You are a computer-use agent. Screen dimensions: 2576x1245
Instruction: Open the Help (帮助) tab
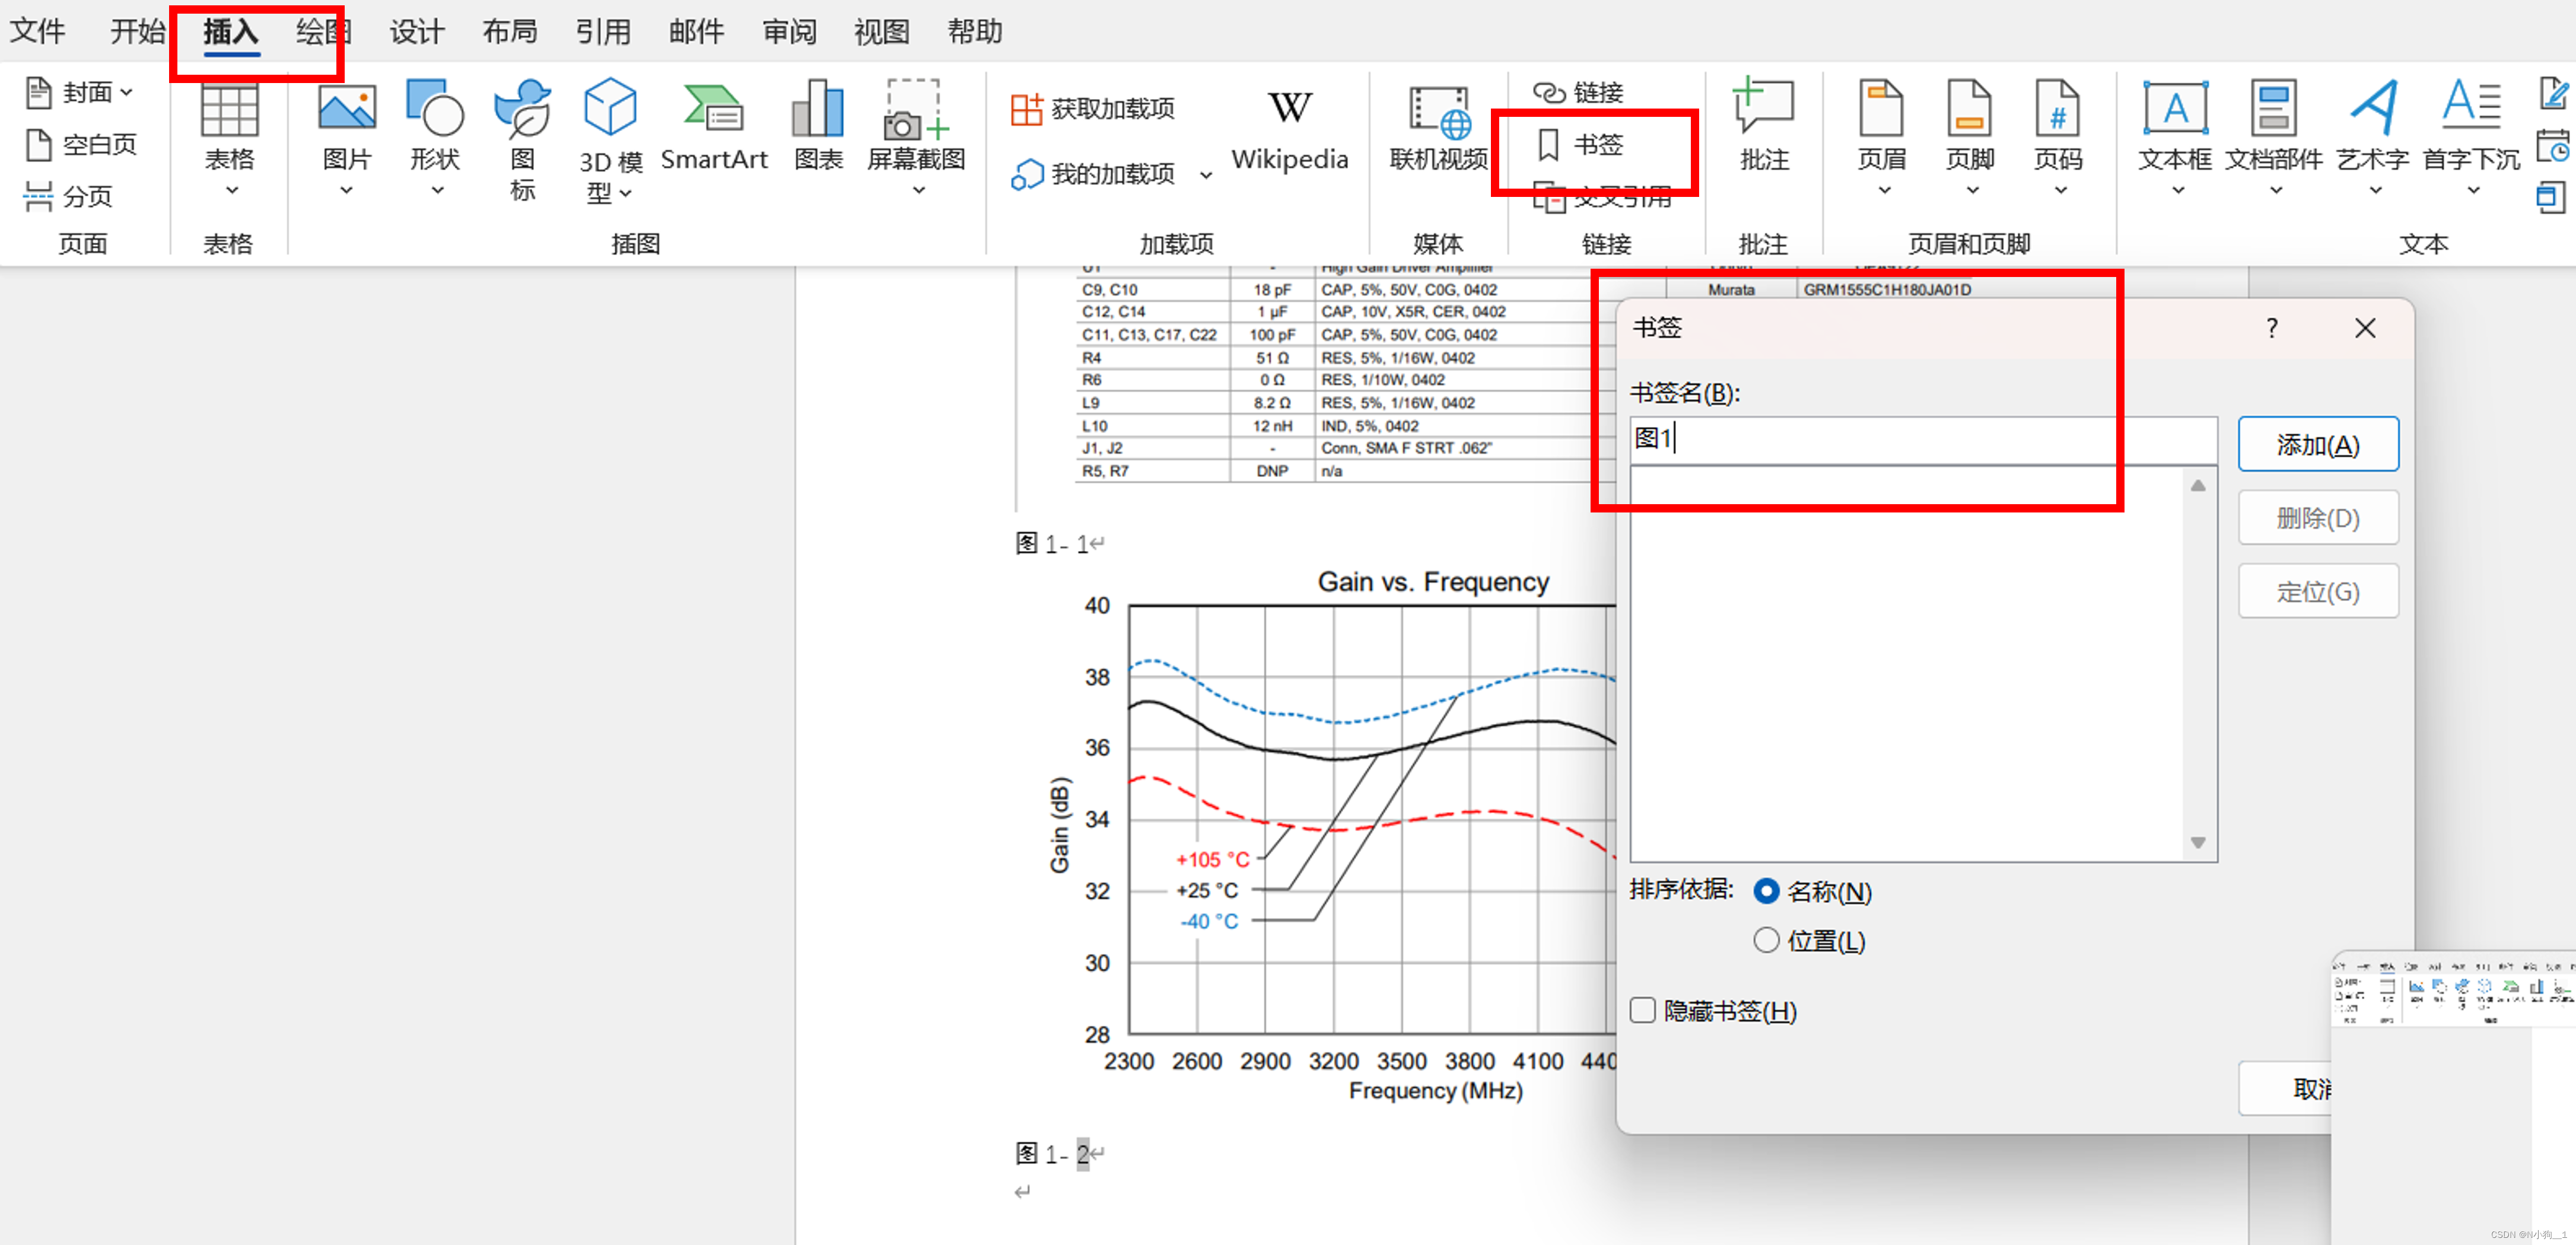[974, 32]
